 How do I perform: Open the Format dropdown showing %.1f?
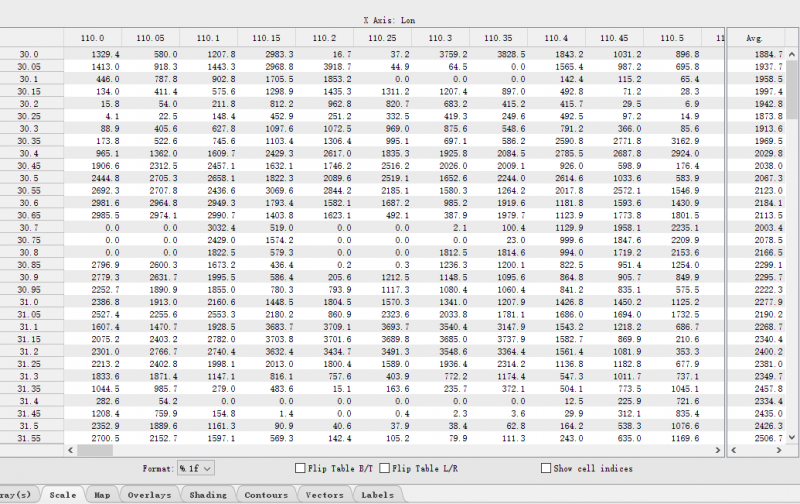click(x=195, y=467)
